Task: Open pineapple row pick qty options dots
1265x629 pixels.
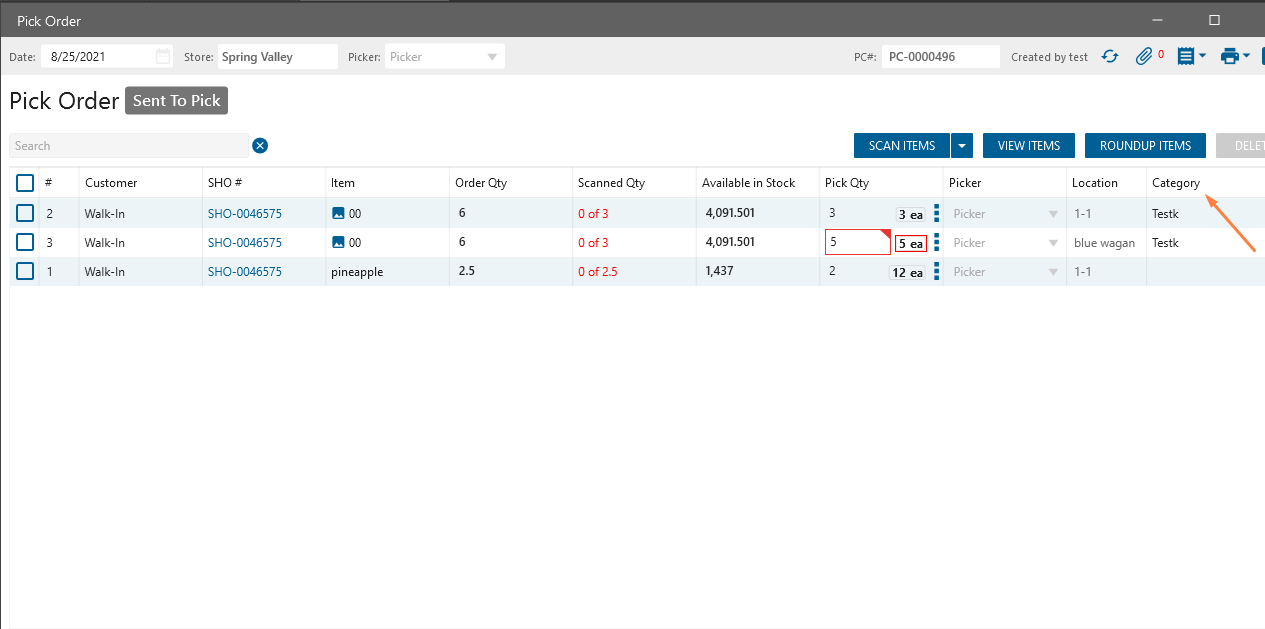Action: pyautogui.click(x=937, y=271)
